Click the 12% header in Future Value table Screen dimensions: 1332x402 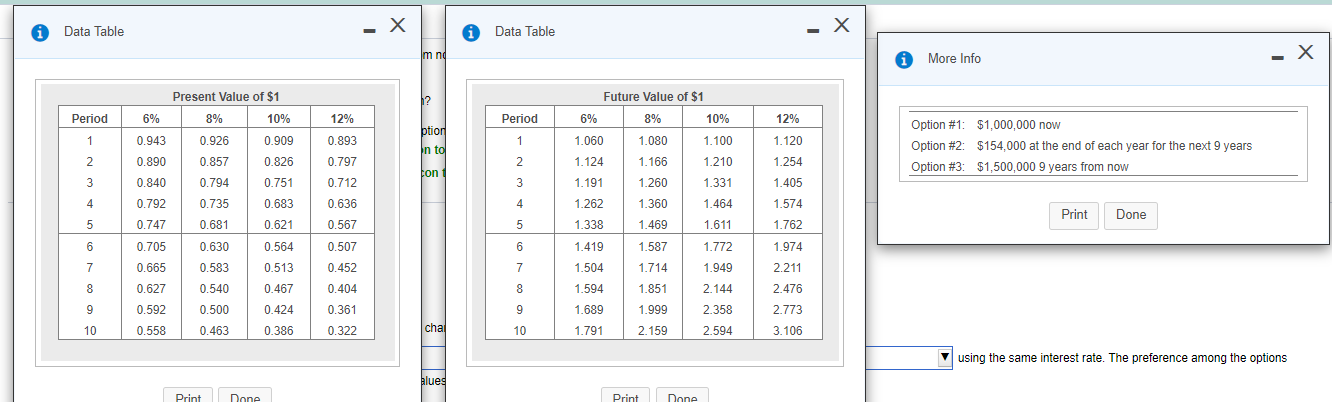(787, 119)
